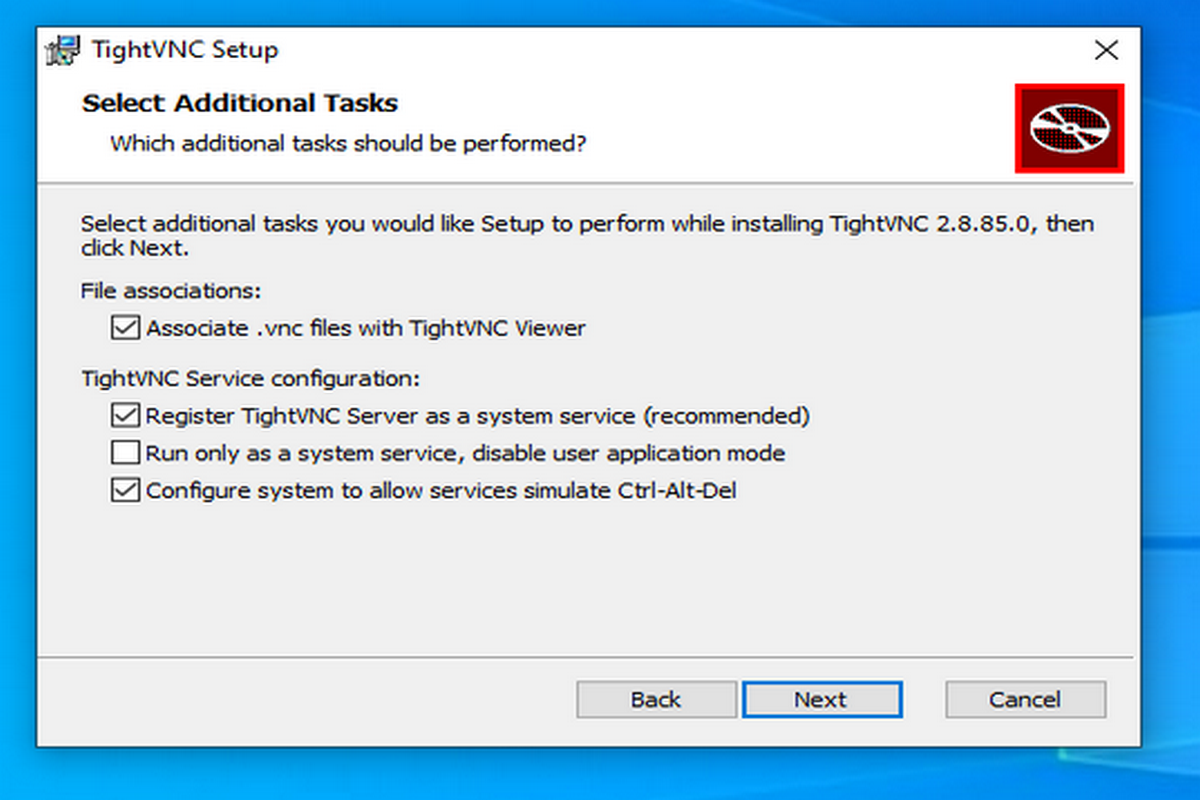The height and width of the screenshot is (800, 1200).
Task: Close the TightVNC Setup window
Action: (1106, 50)
